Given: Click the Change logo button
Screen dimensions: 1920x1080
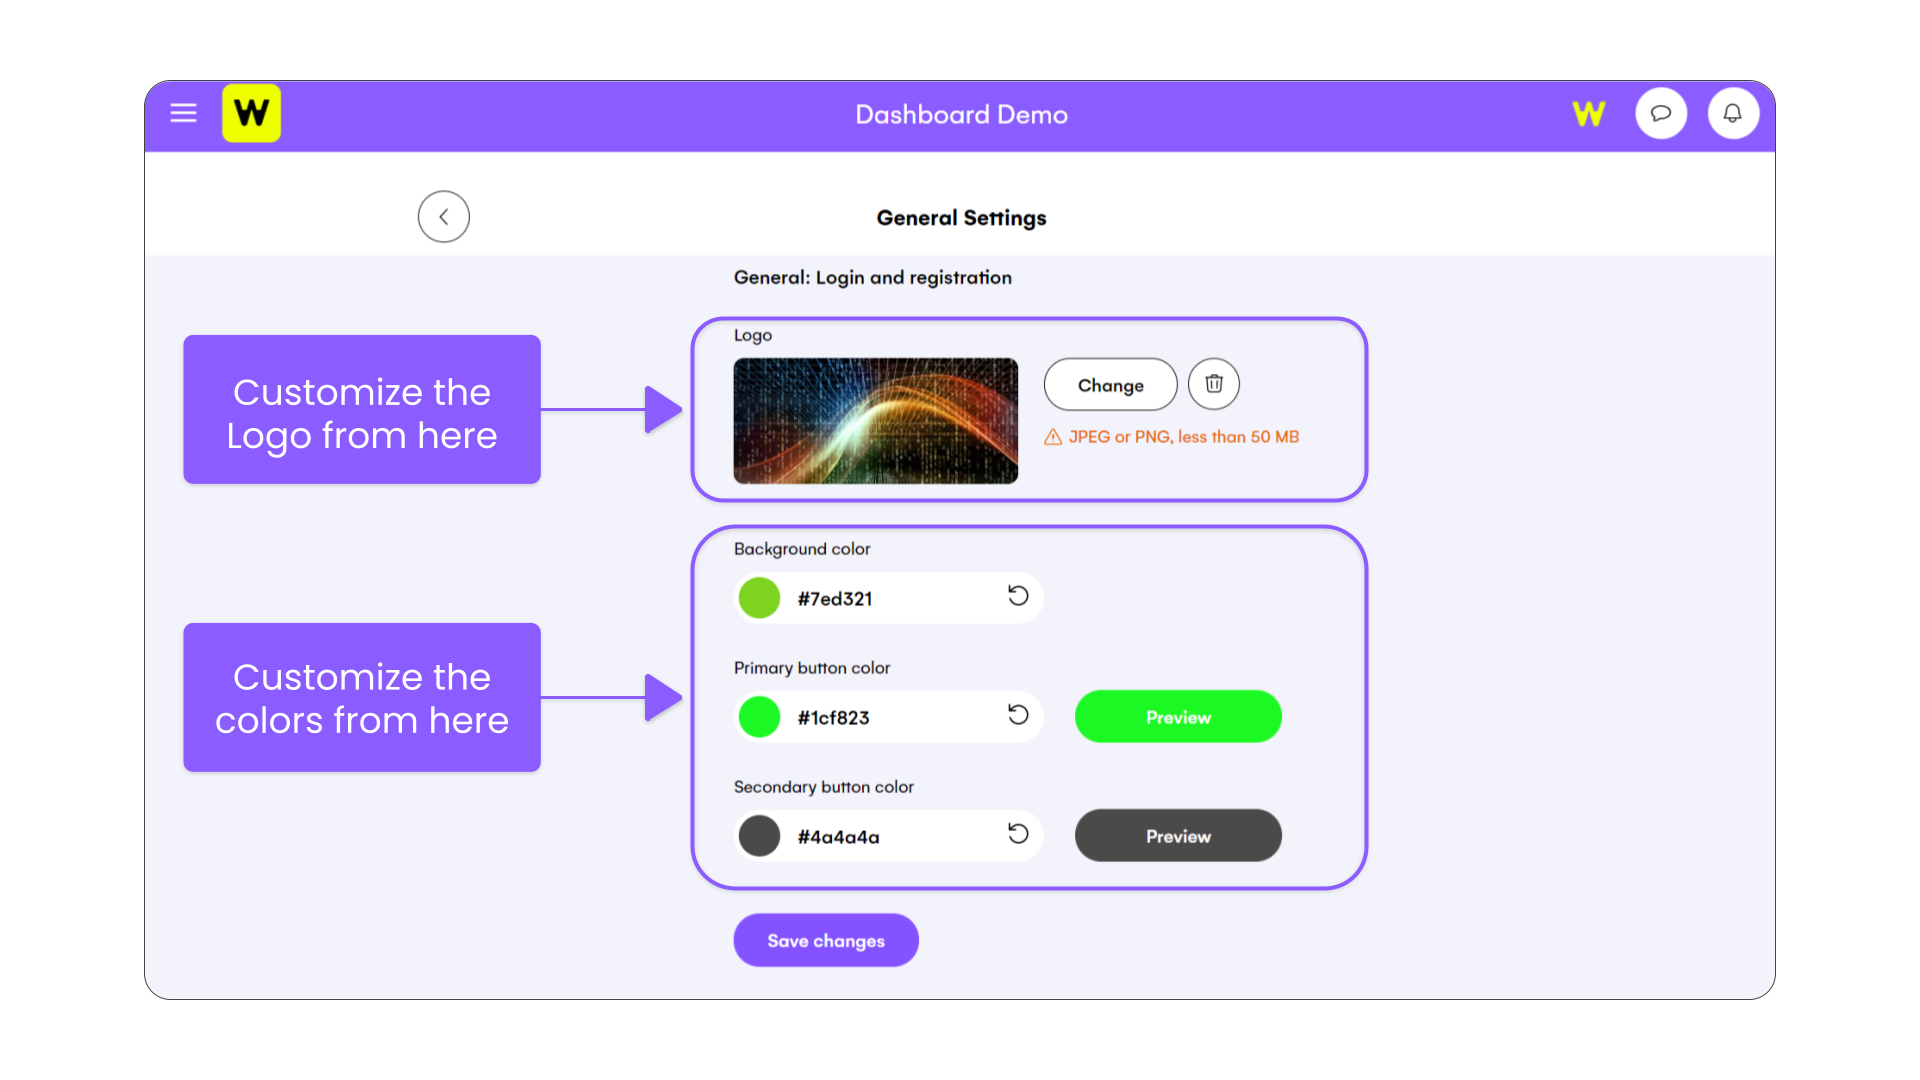Looking at the screenshot, I should pyautogui.click(x=1110, y=384).
